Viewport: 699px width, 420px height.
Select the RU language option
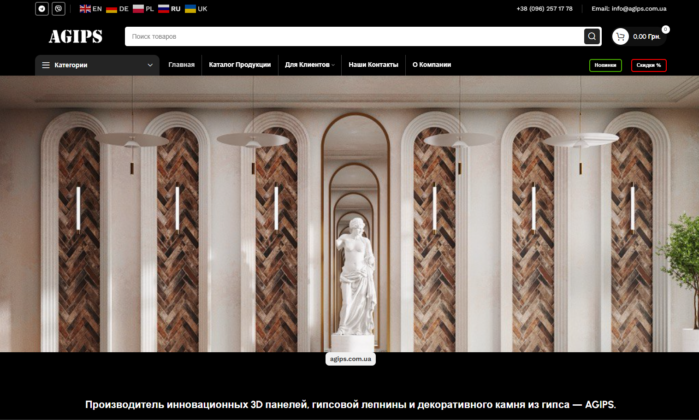click(169, 9)
